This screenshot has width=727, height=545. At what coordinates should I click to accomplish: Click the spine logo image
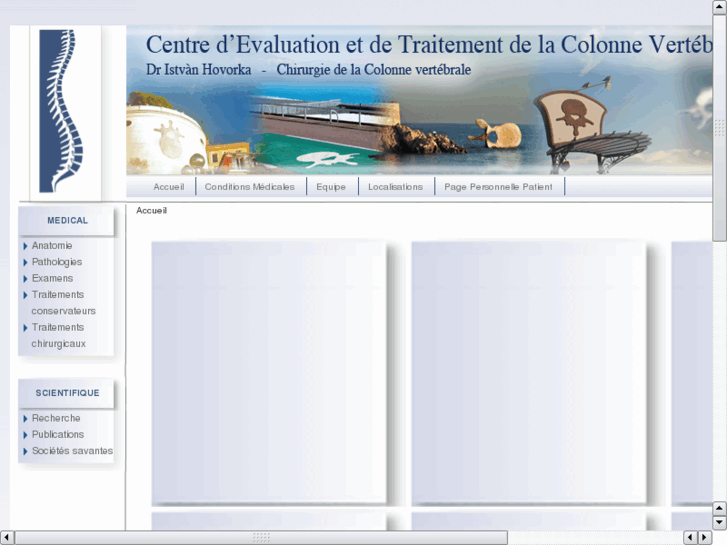coord(60,111)
